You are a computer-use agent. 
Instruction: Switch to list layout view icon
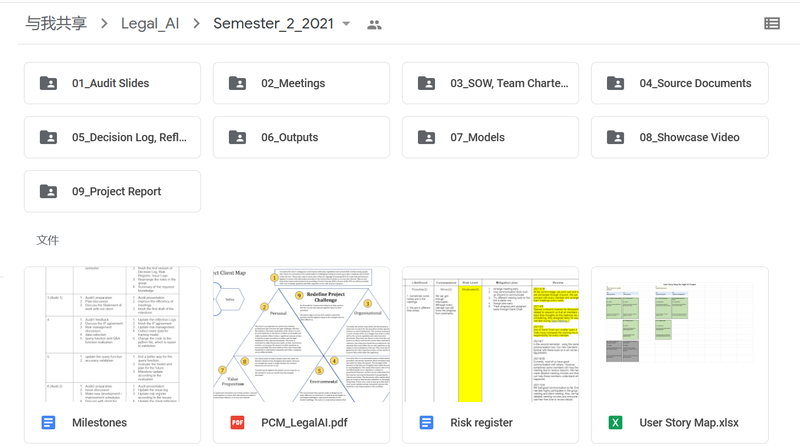(x=771, y=23)
